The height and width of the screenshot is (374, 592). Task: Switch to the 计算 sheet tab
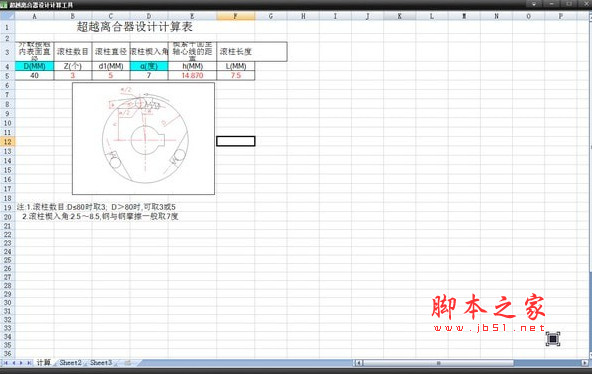(x=43, y=363)
